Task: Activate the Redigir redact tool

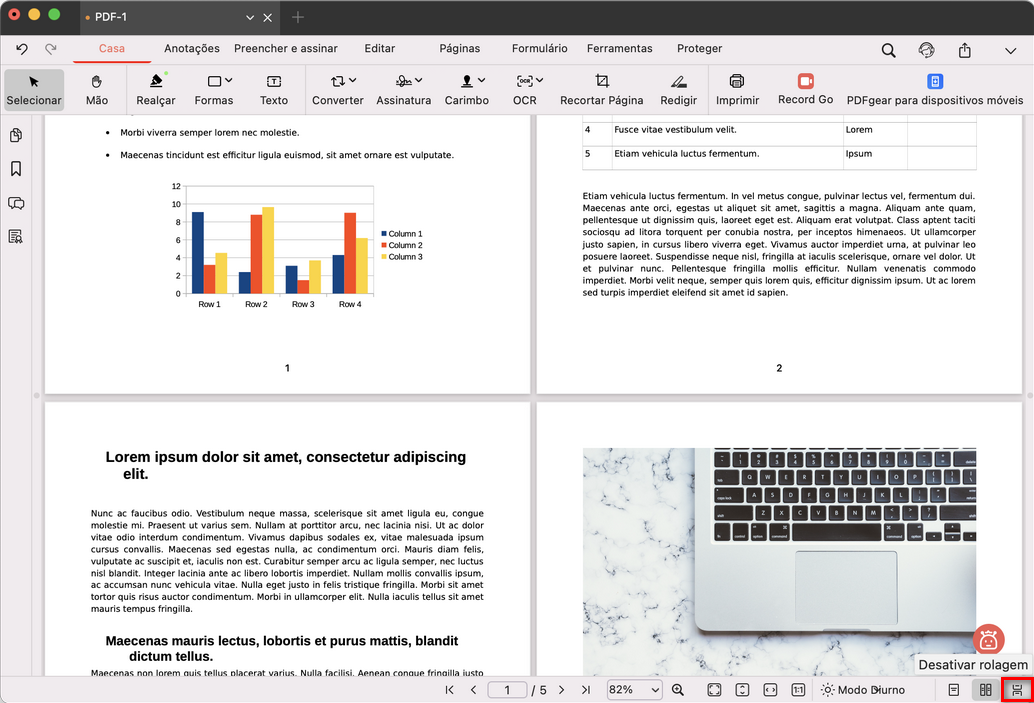Action: click(x=679, y=90)
